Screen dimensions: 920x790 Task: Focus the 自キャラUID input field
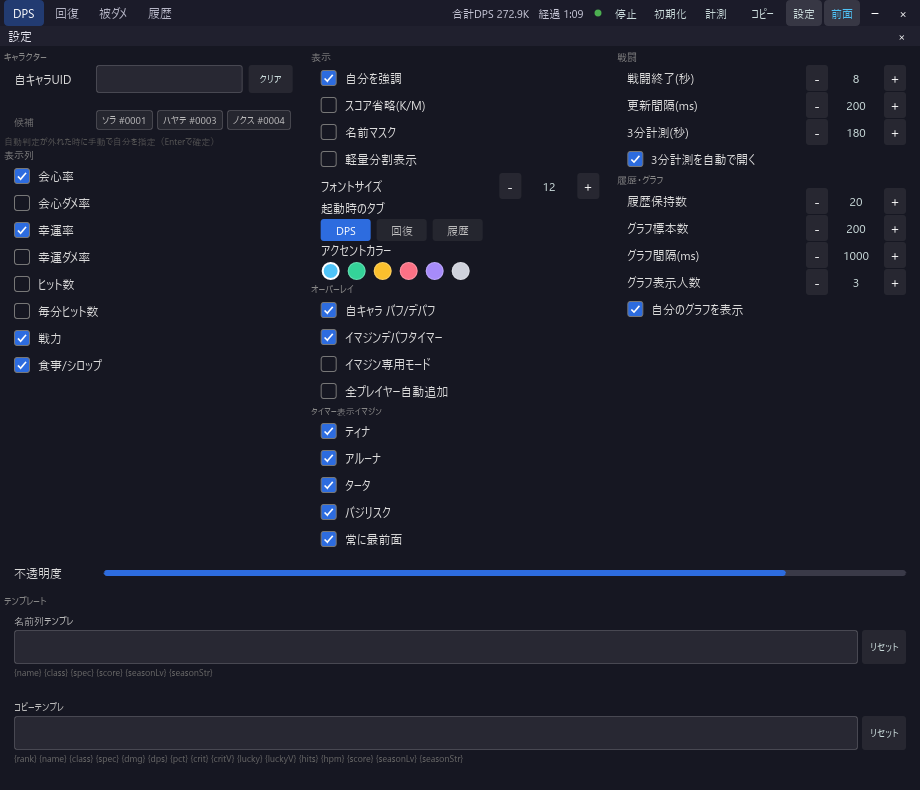(x=169, y=79)
